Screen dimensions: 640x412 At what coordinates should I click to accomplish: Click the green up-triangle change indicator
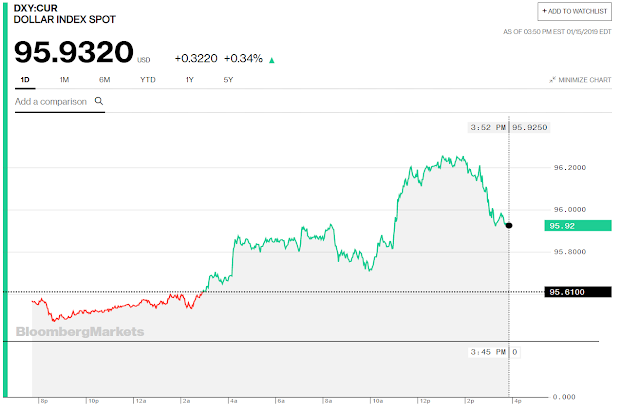coord(272,59)
